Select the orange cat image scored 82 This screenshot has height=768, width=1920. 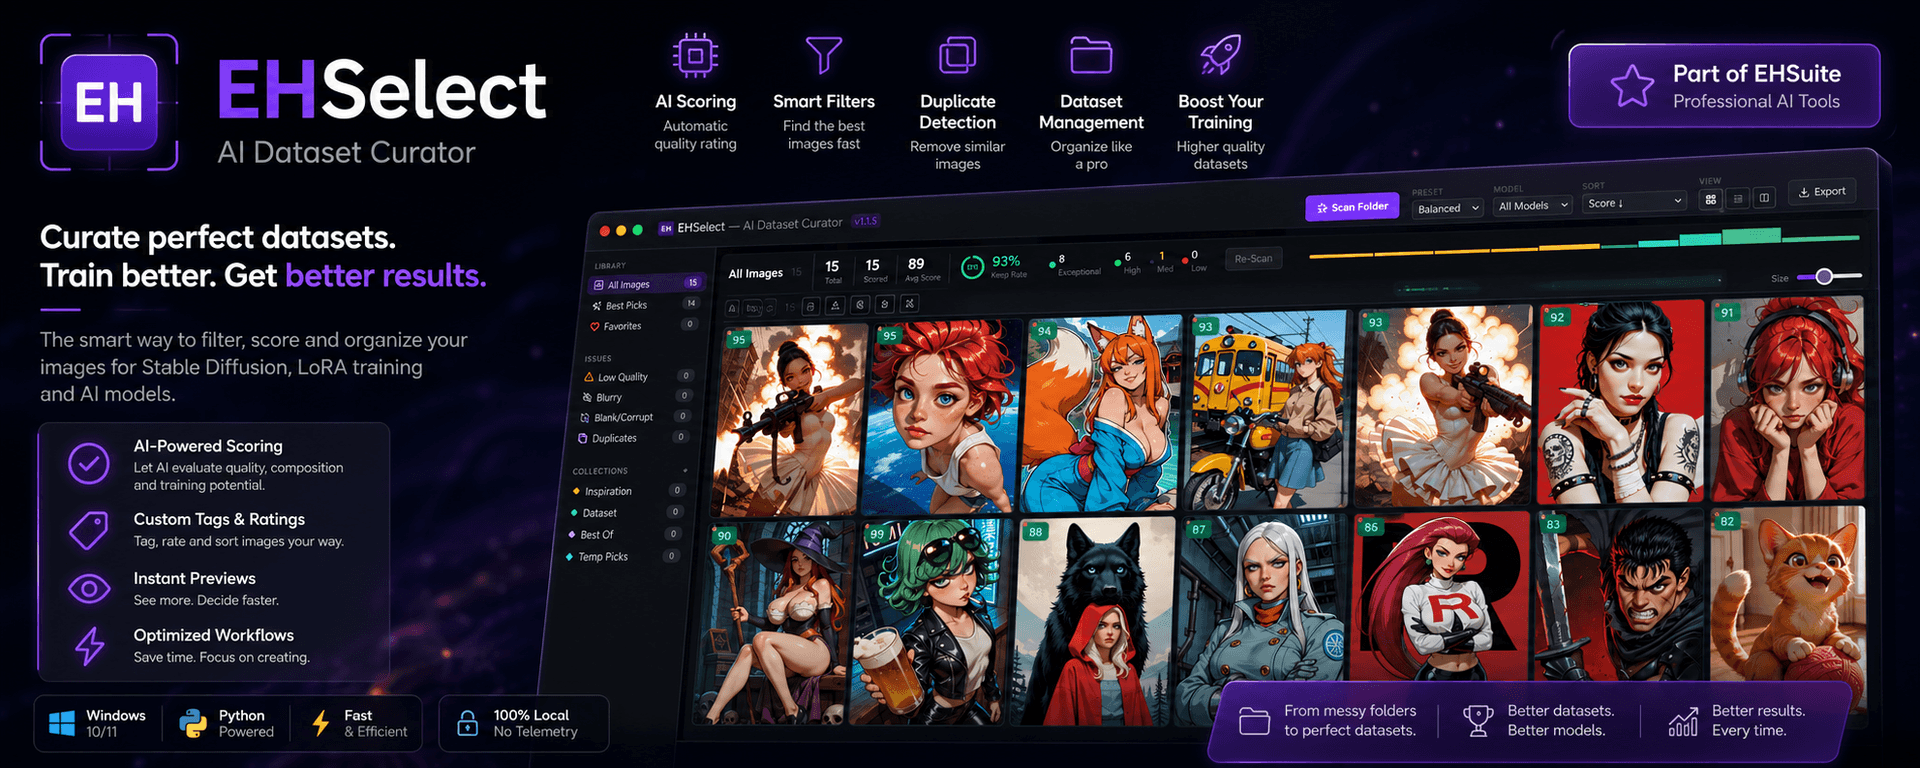1788,594
